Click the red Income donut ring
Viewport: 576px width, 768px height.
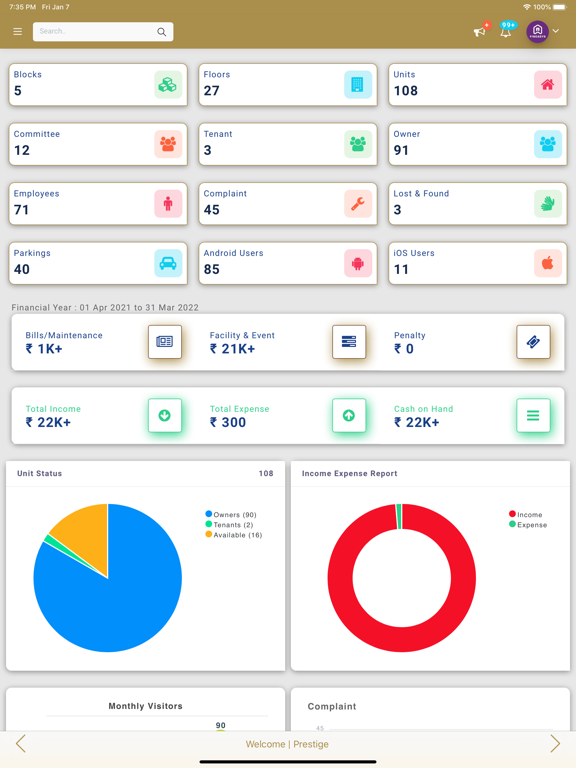tap(402, 640)
